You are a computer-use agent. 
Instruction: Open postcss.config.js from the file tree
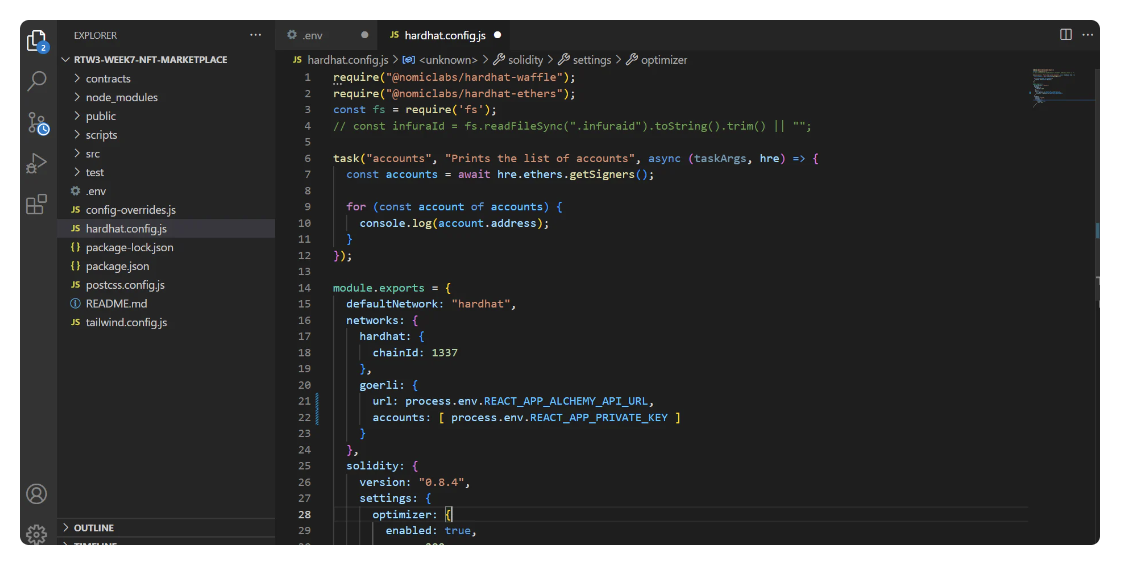(166, 285)
